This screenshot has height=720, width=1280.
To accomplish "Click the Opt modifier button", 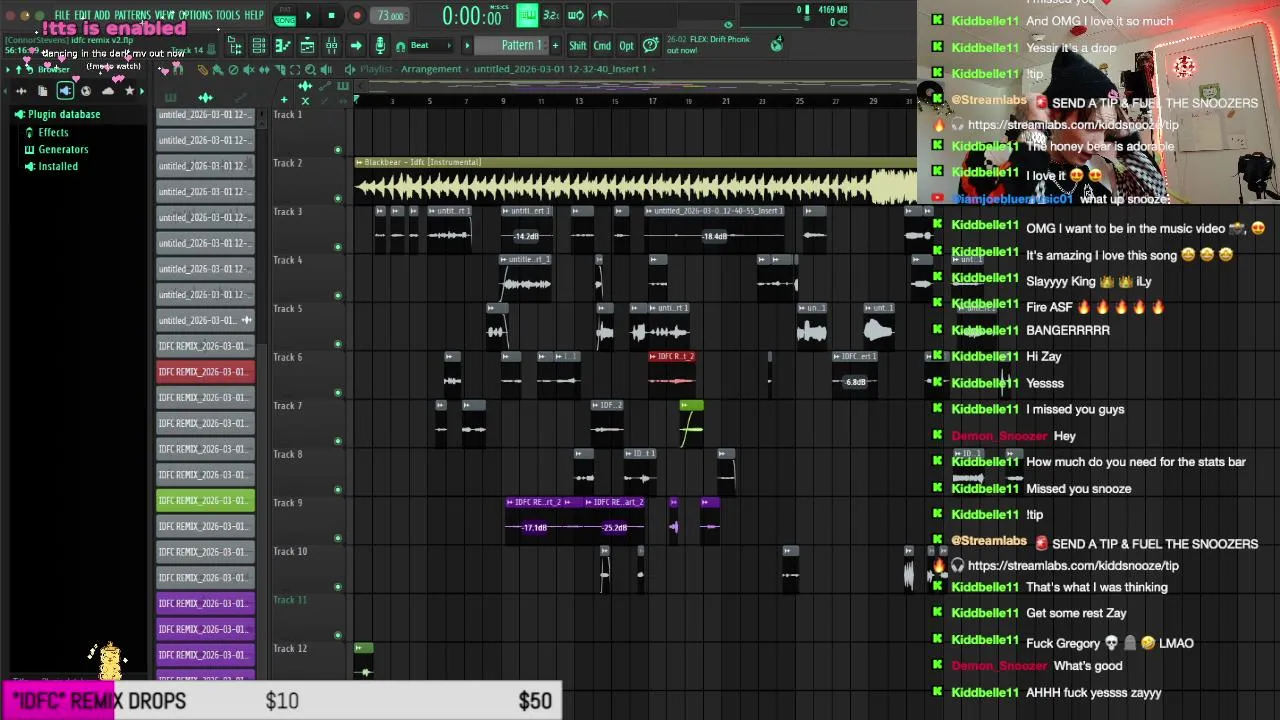I will pyautogui.click(x=626, y=46).
